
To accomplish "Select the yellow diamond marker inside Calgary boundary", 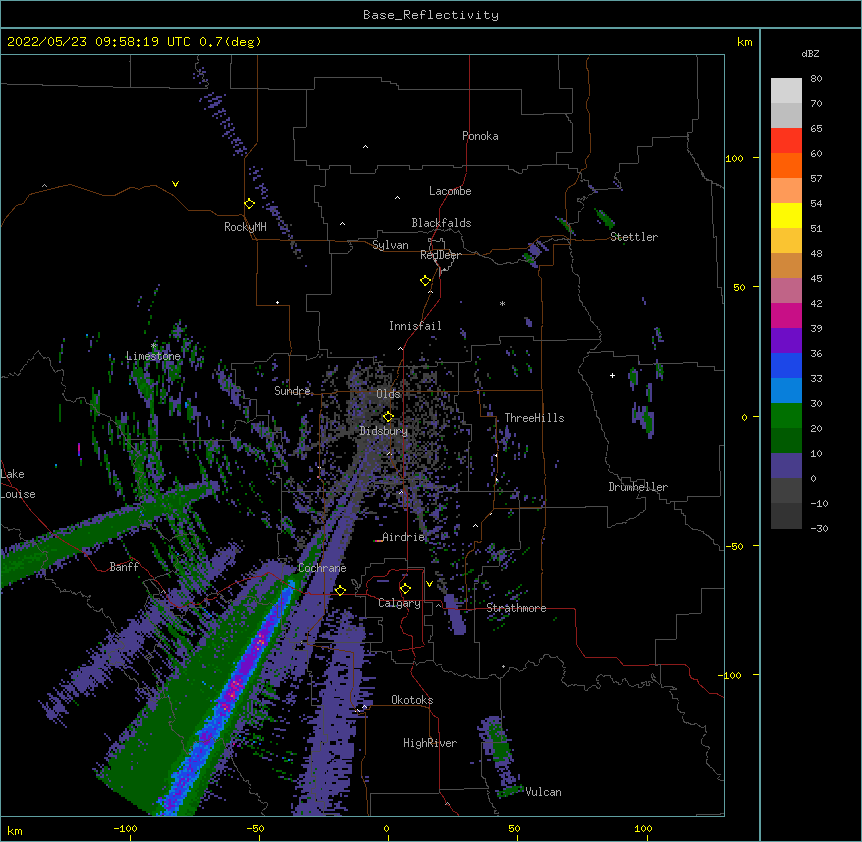I will [405, 589].
